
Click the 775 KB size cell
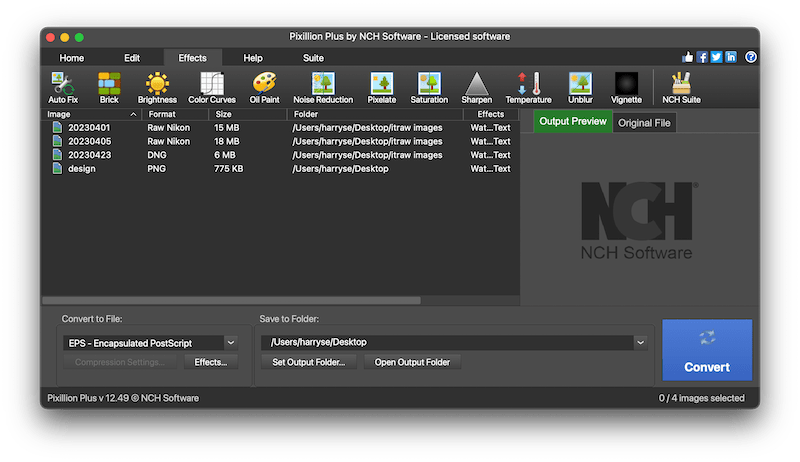(x=229, y=169)
